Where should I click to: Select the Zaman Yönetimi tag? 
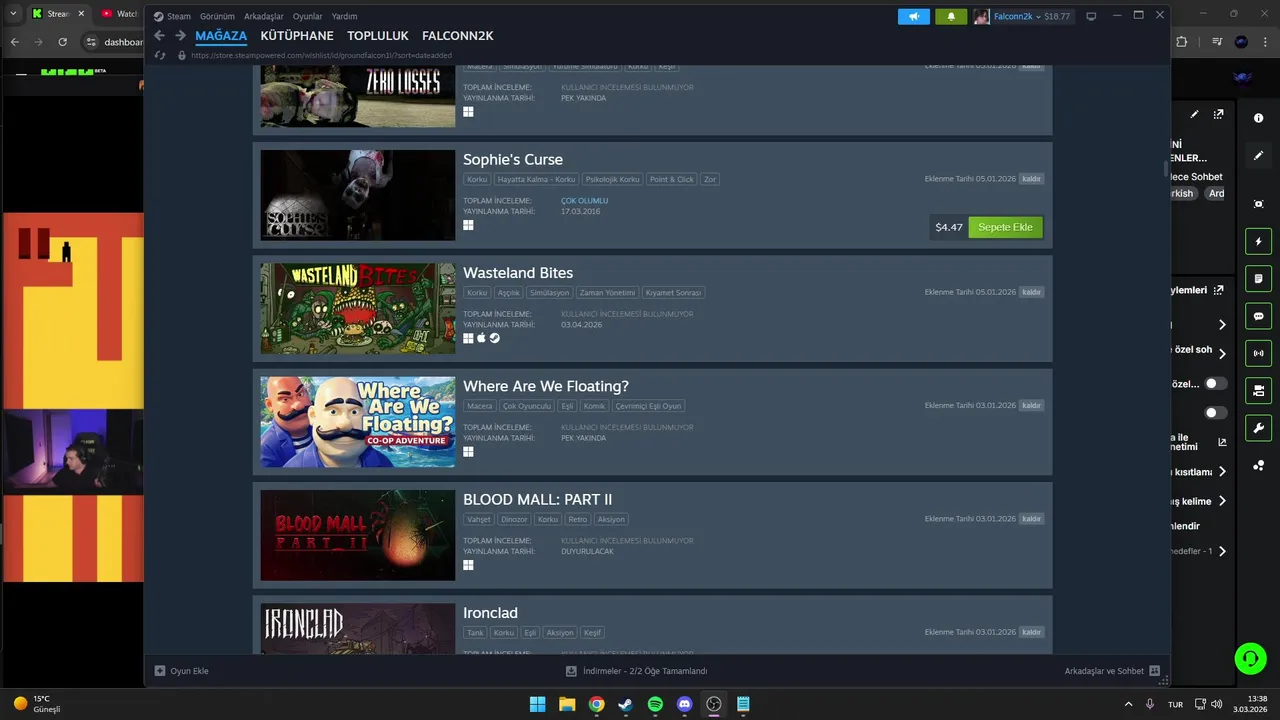pyautogui.click(x=607, y=293)
